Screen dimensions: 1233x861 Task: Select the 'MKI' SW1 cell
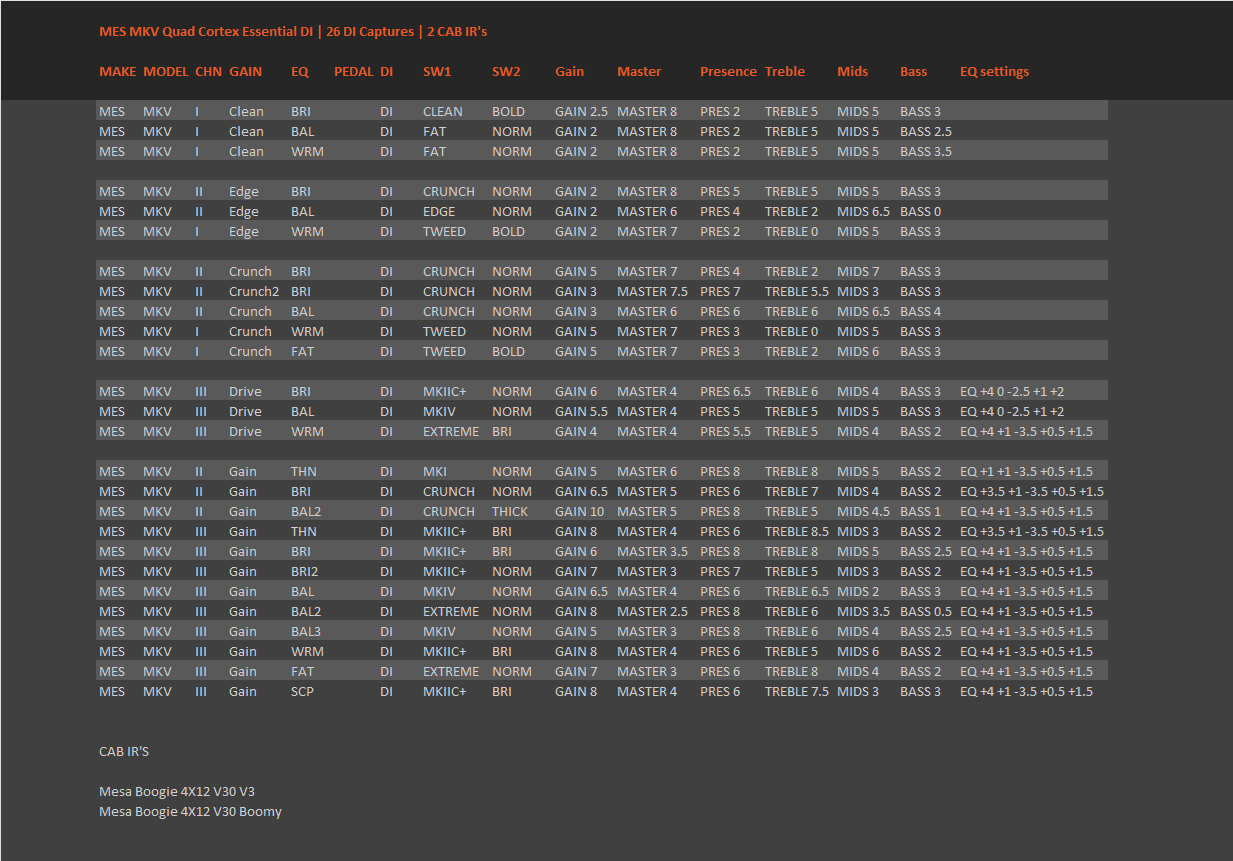tap(435, 472)
